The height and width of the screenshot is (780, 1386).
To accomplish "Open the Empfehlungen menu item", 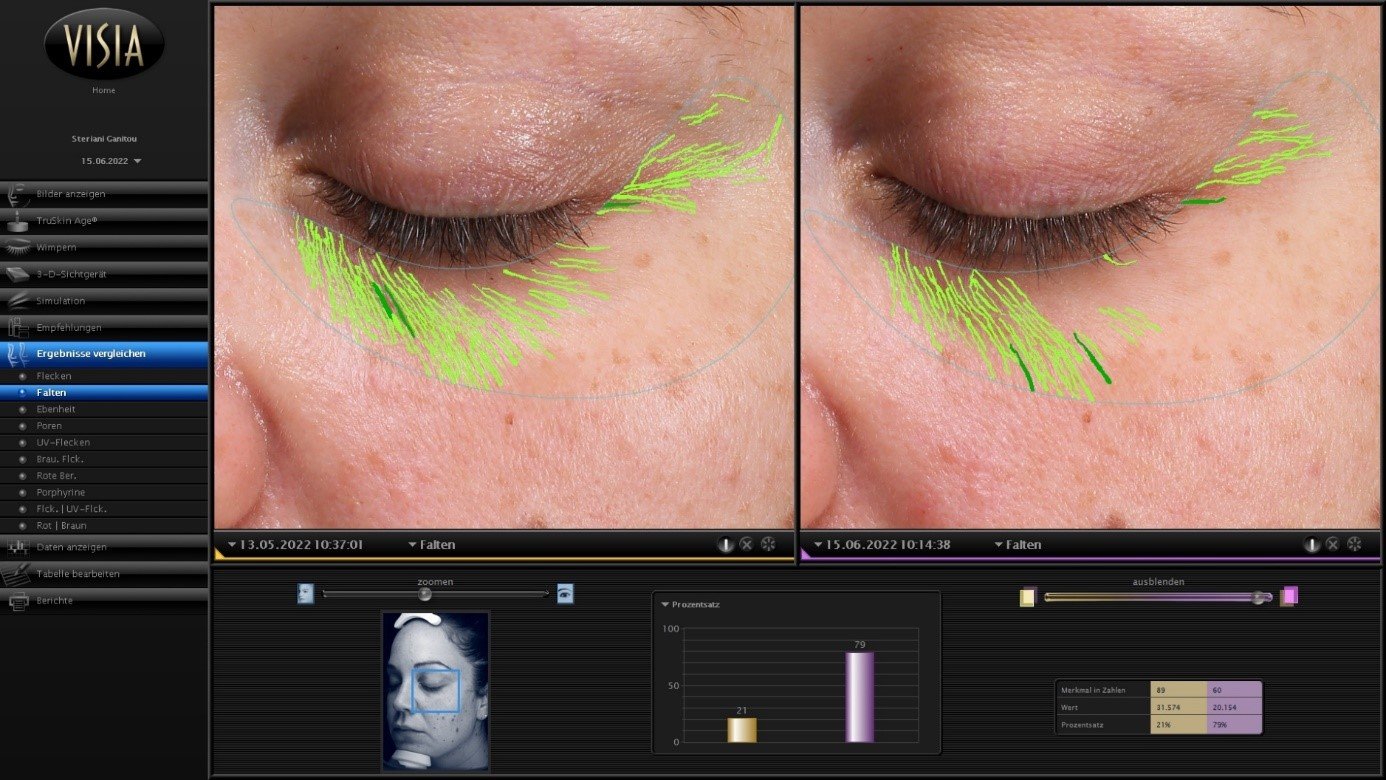I will click(x=68, y=328).
